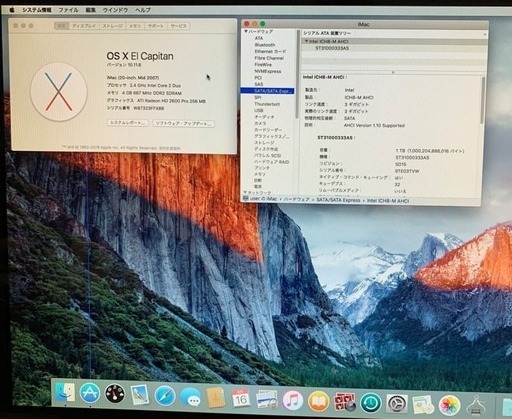
Task: Click the システムレポート... button
Action: click(x=128, y=123)
